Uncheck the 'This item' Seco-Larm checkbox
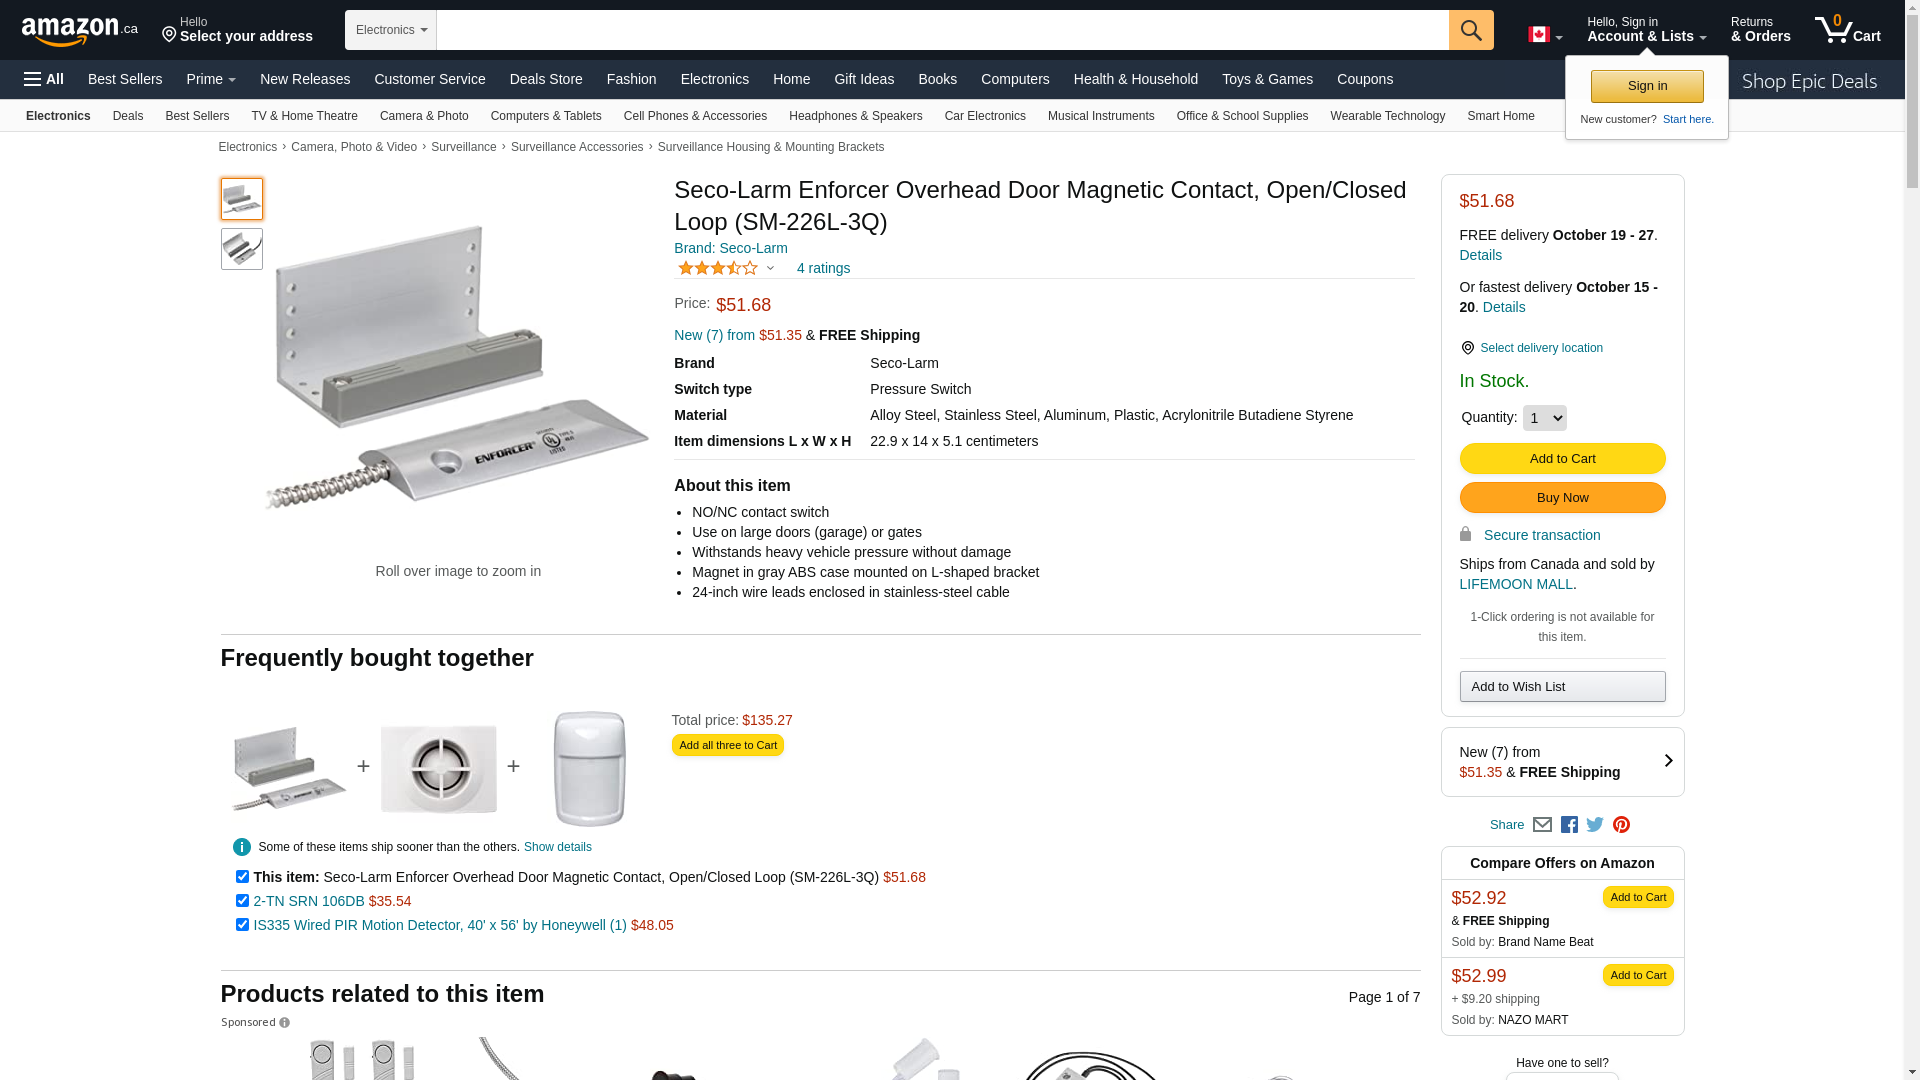 pos(242,877)
